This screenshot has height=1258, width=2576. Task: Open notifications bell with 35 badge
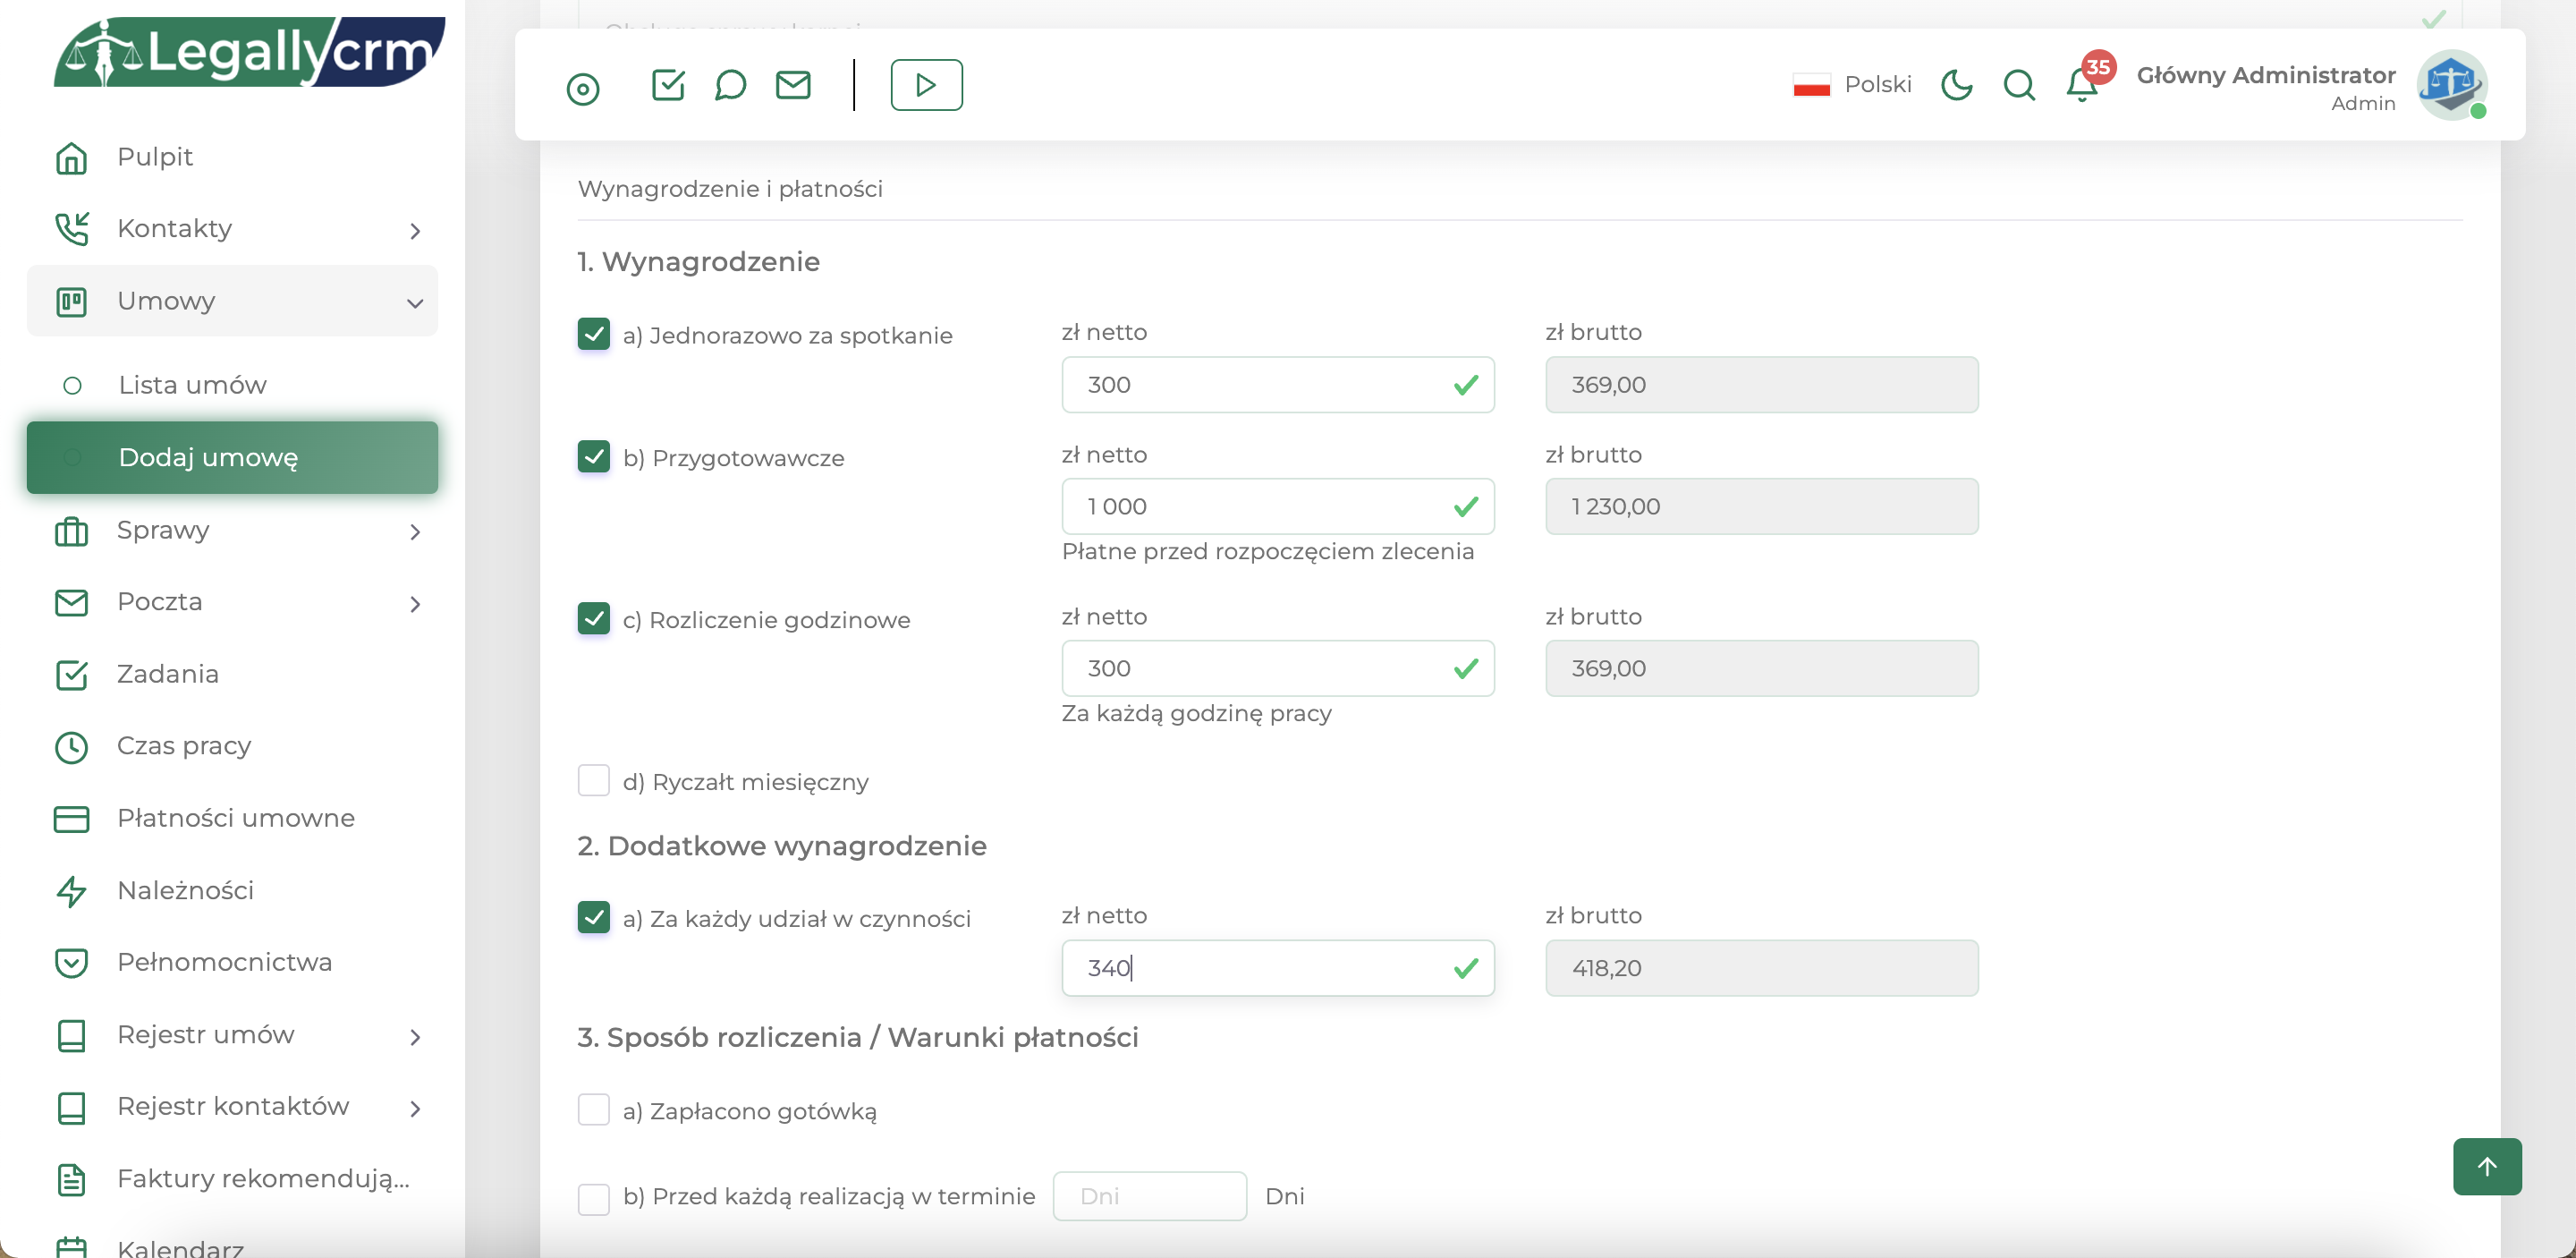pyautogui.click(x=2082, y=85)
